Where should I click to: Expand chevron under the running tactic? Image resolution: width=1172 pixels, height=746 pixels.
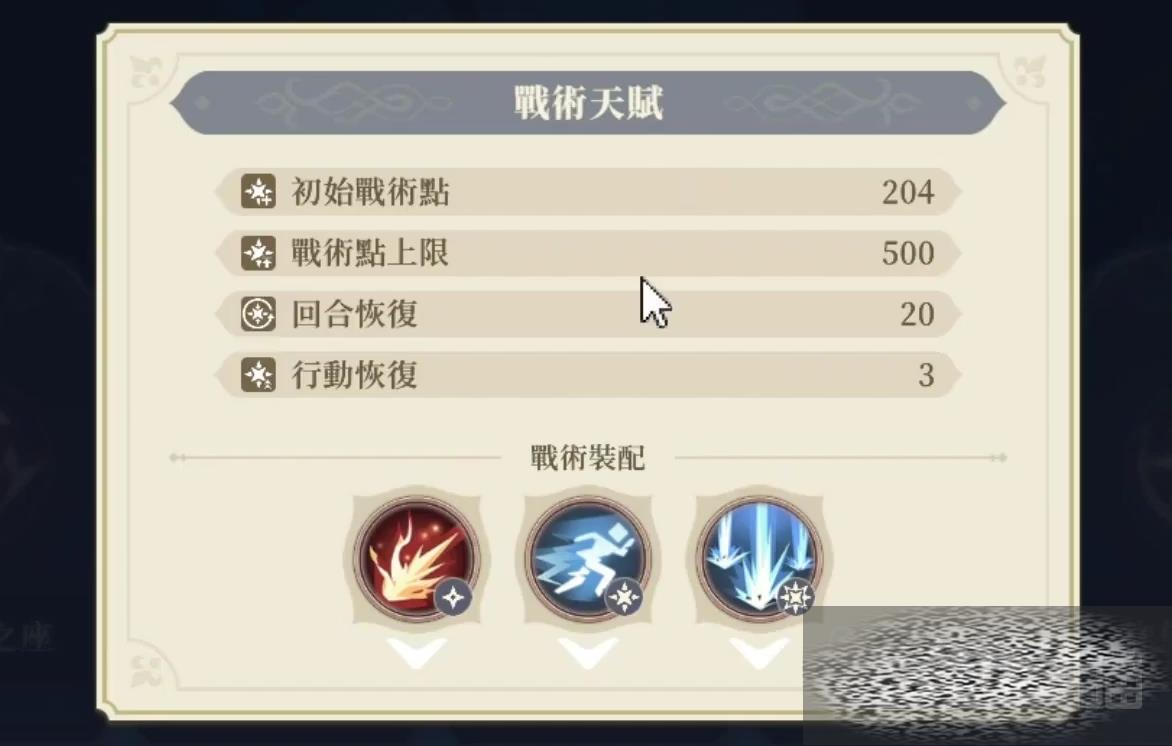[588, 653]
